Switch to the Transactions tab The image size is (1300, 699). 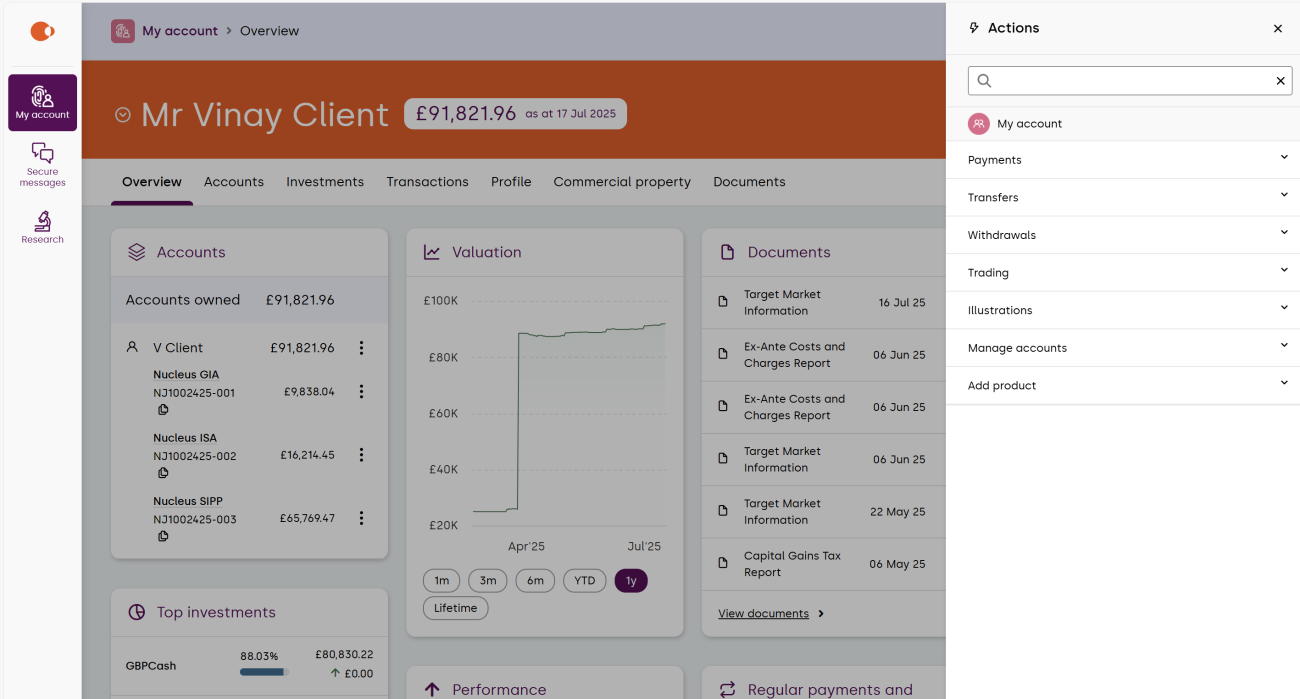[x=427, y=182]
